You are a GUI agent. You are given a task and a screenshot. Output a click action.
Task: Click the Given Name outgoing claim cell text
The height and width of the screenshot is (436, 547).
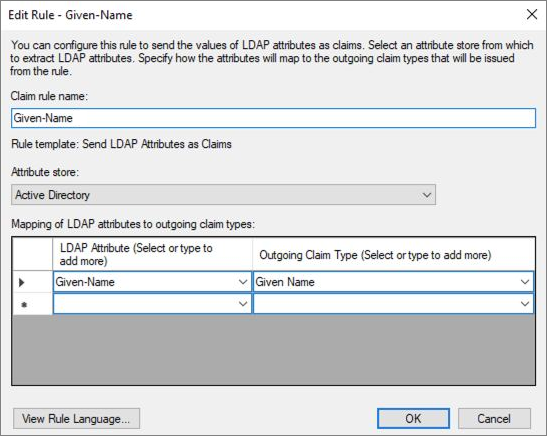click(x=285, y=282)
